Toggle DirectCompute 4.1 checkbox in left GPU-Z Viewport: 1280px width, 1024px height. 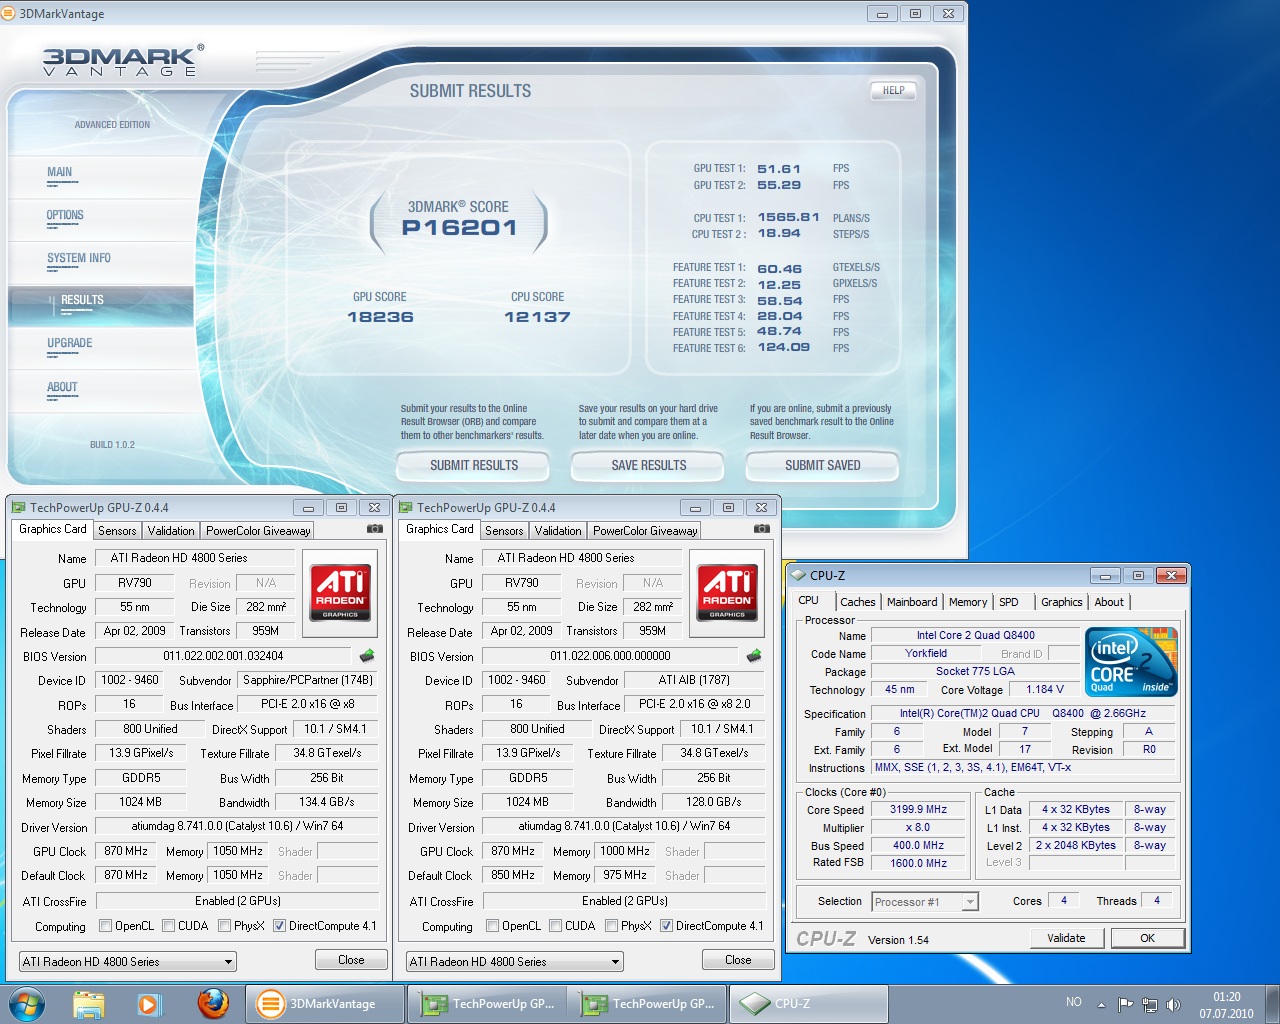tap(279, 926)
